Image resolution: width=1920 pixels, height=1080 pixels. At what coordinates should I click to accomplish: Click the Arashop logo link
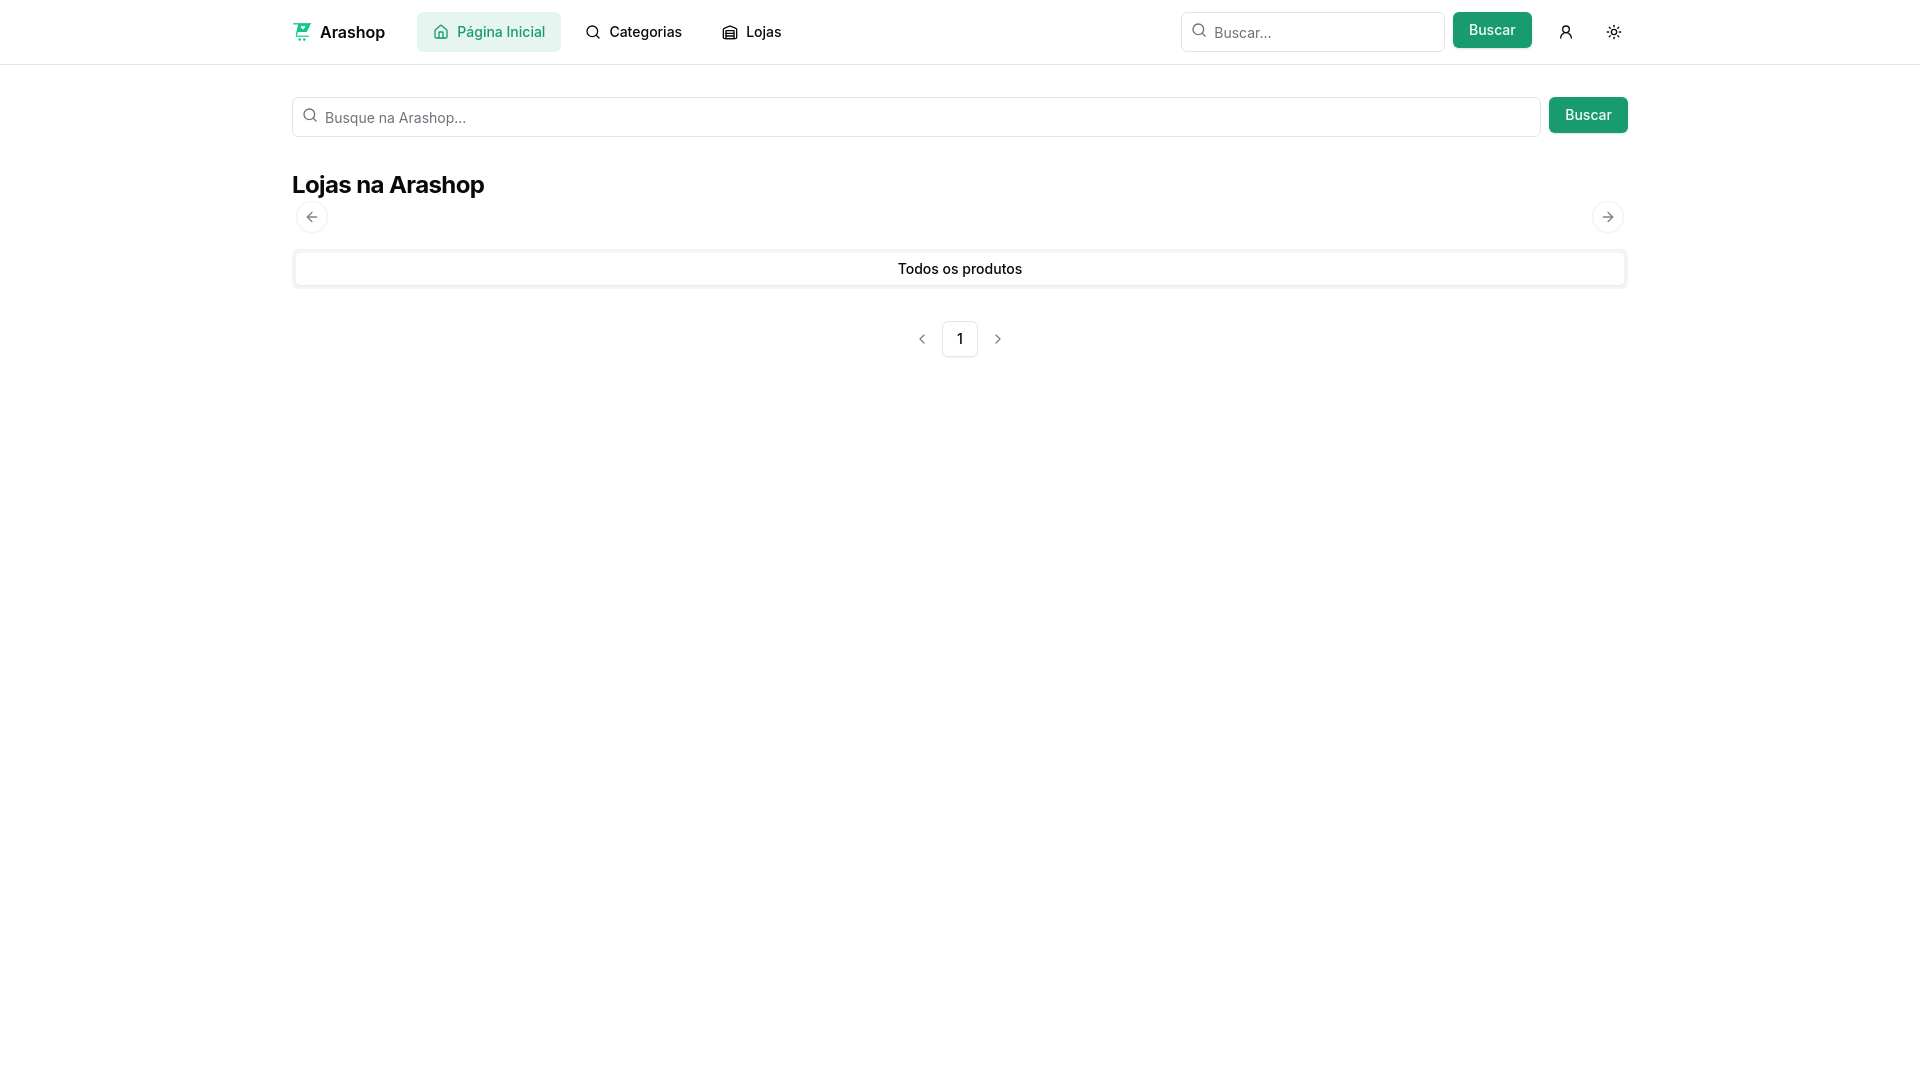pyautogui.click(x=338, y=32)
